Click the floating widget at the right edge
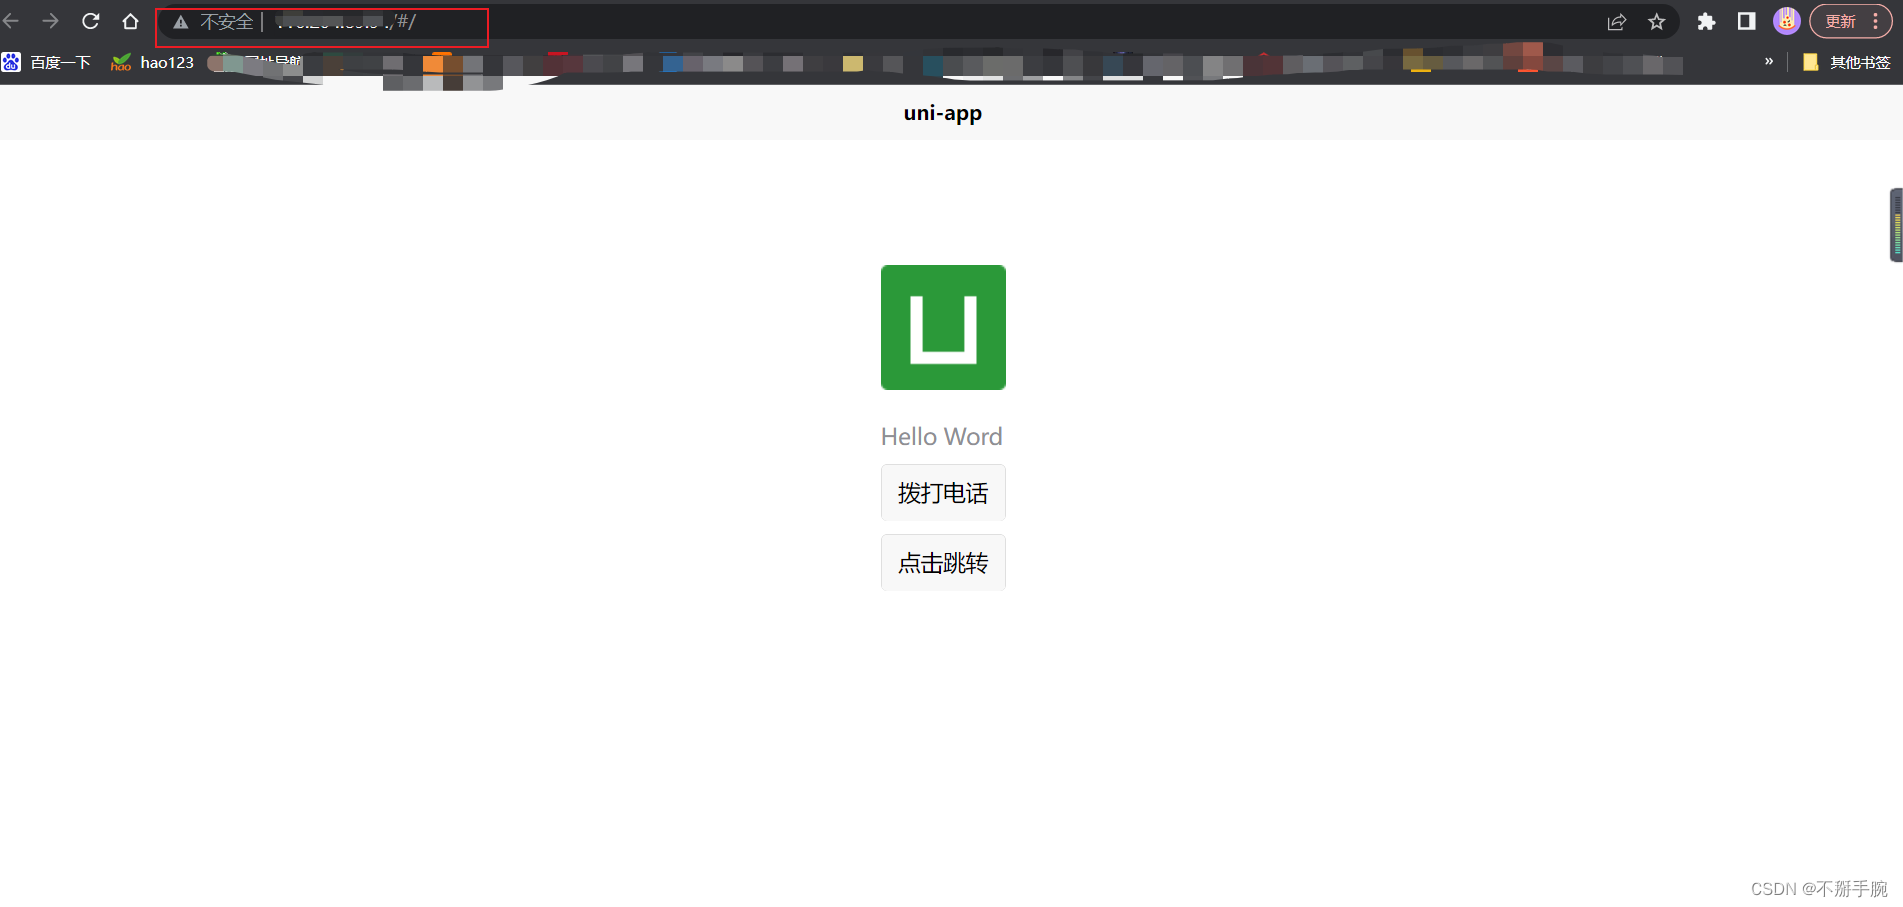1903x907 pixels. click(1896, 225)
